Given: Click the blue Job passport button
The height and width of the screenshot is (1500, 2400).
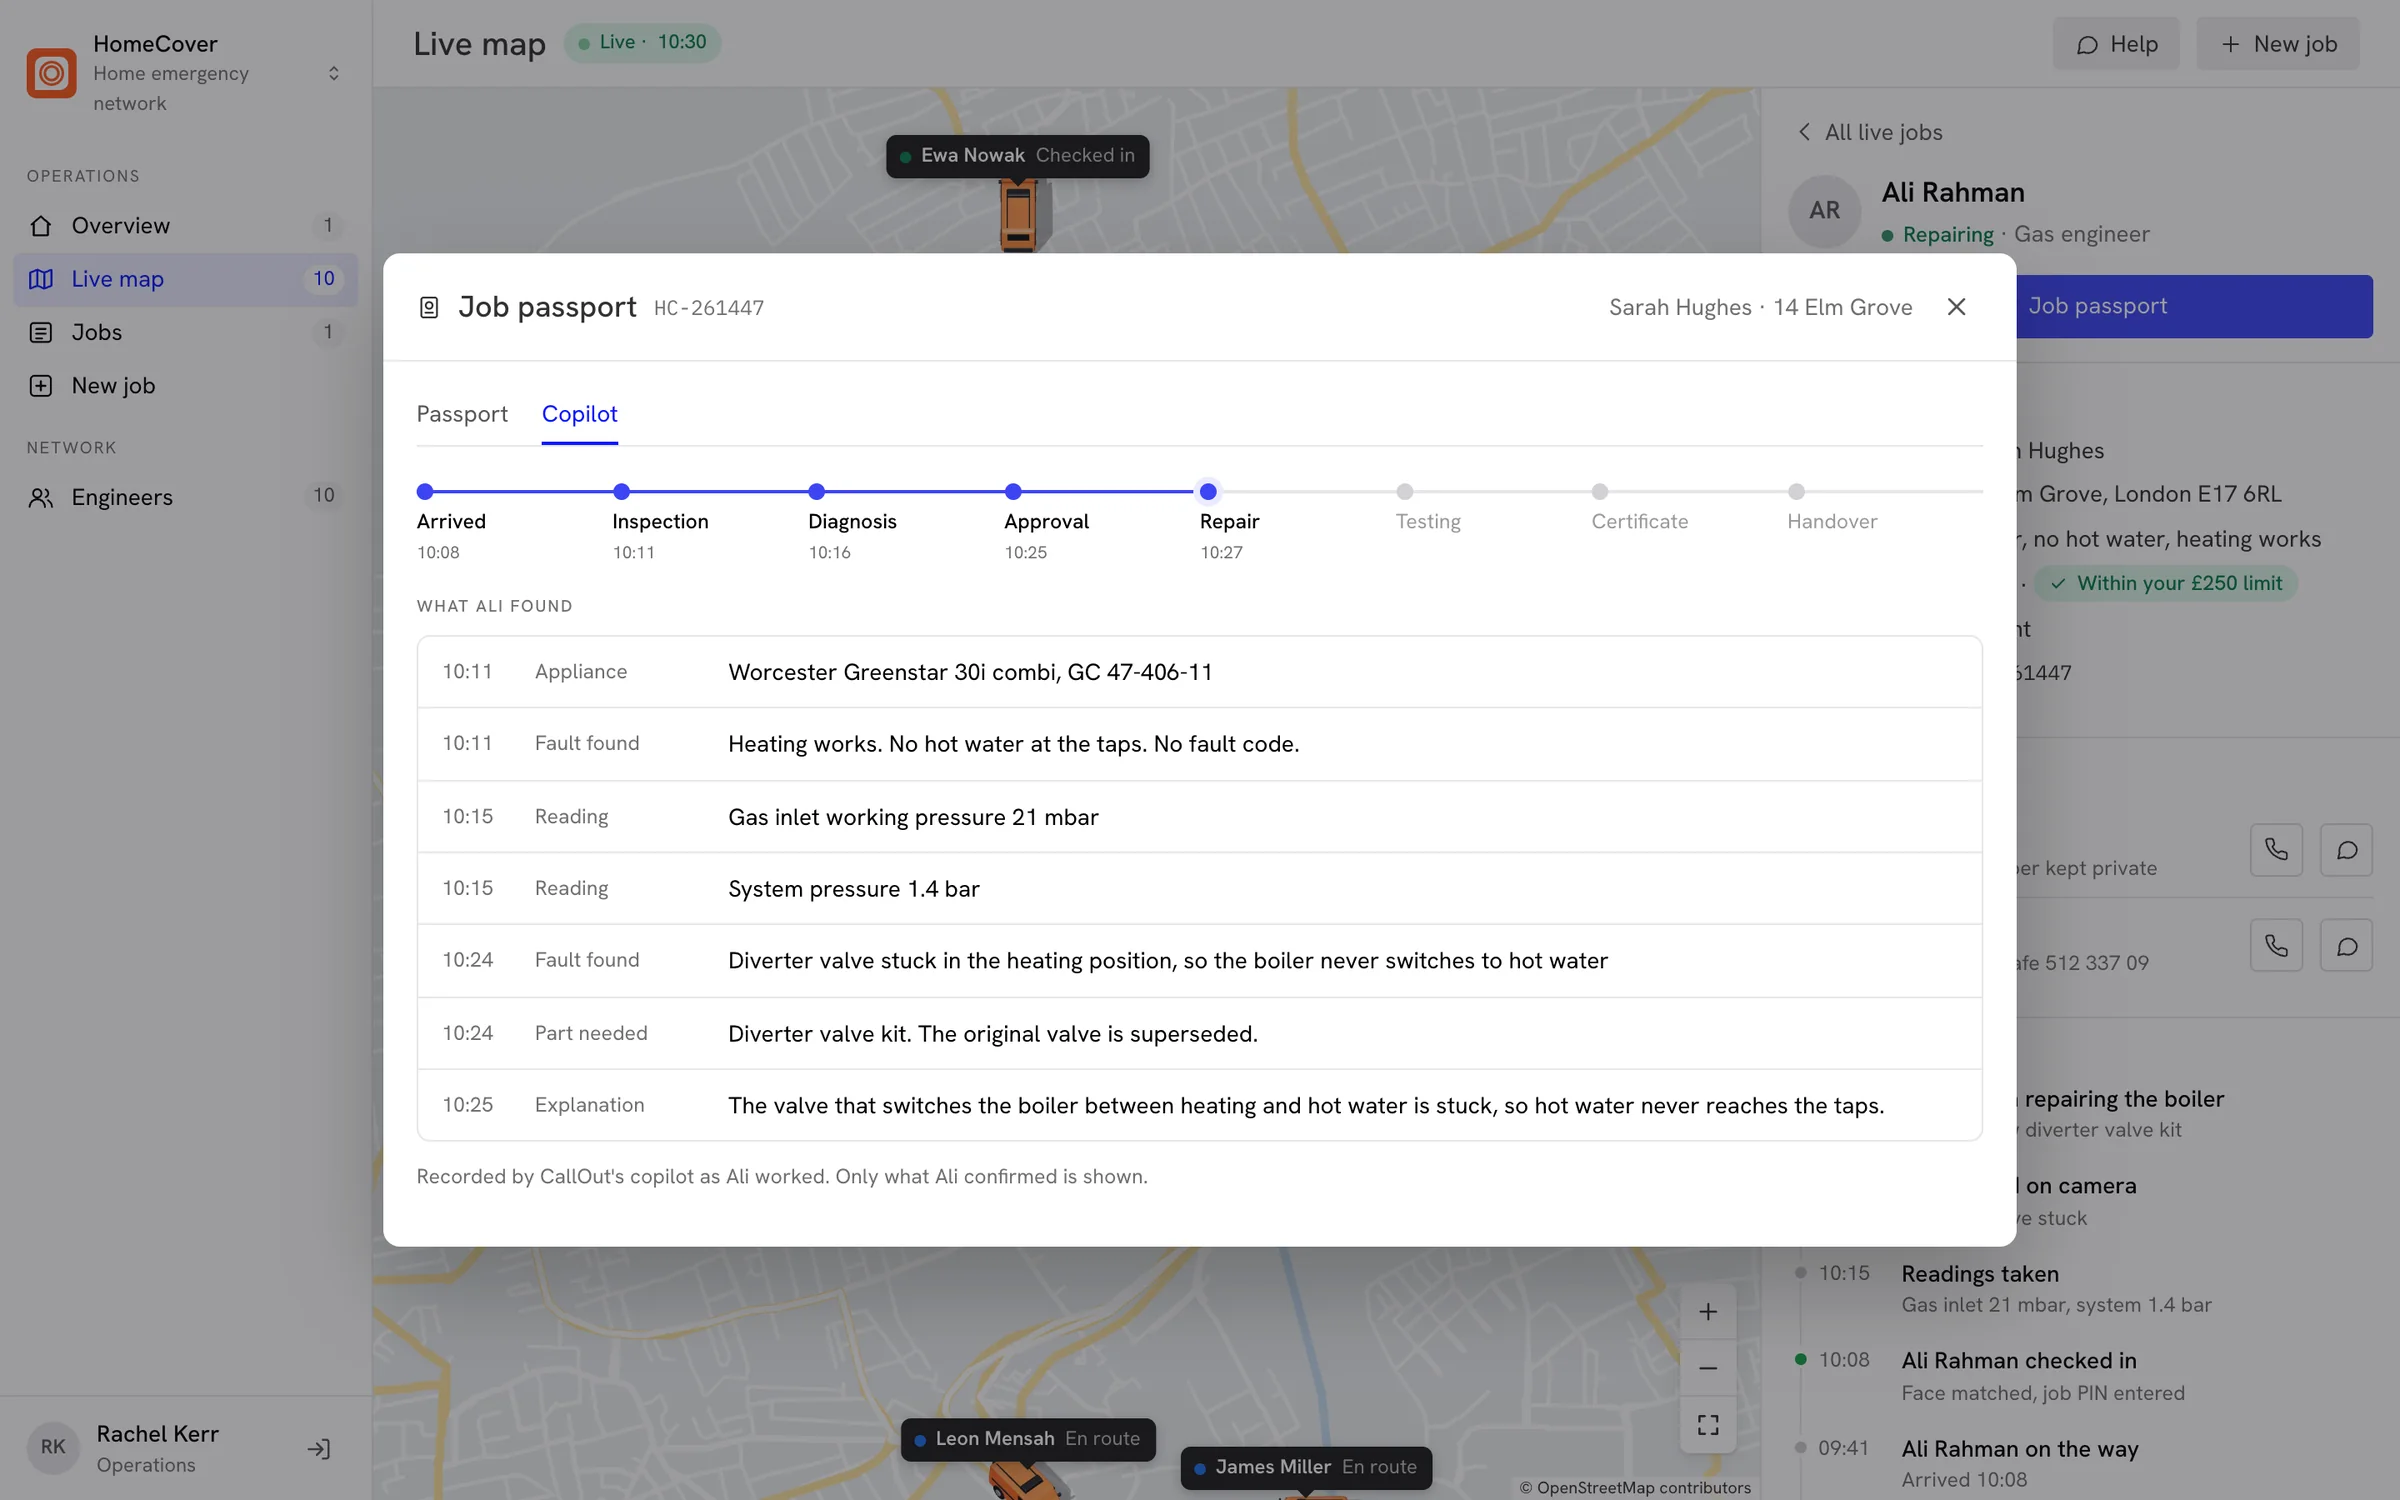Looking at the screenshot, I should (x=2194, y=306).
